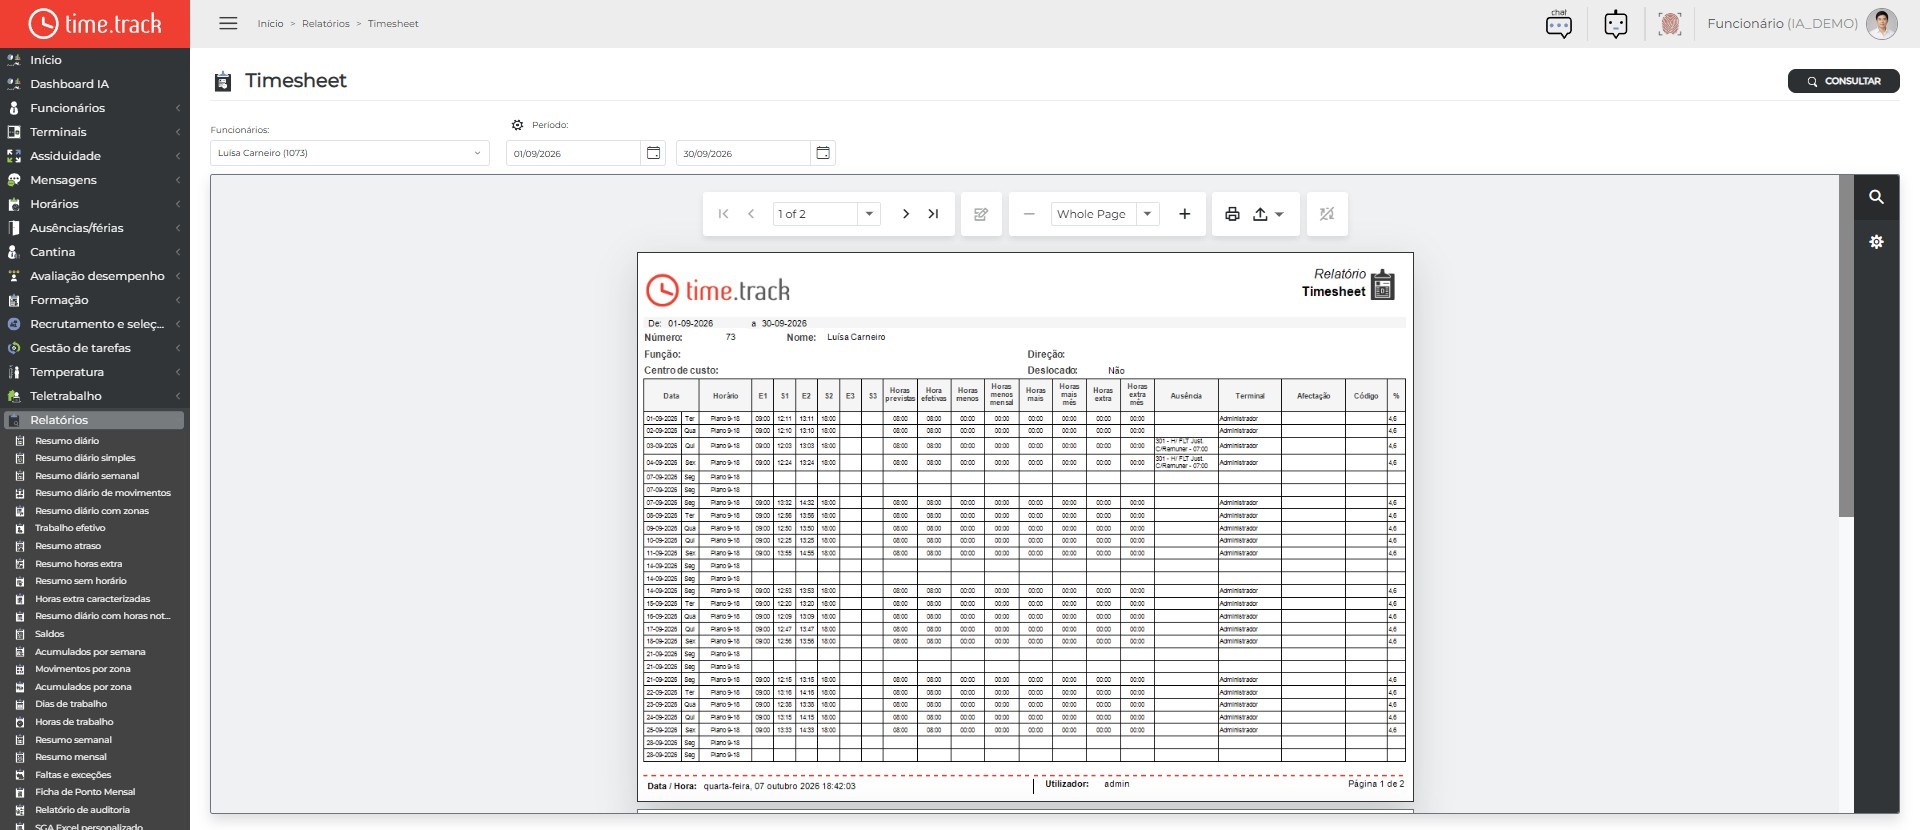Open the Horas extra caracterizadas report
Viewport: 1920px width, 830px height.
click(92, 599)
